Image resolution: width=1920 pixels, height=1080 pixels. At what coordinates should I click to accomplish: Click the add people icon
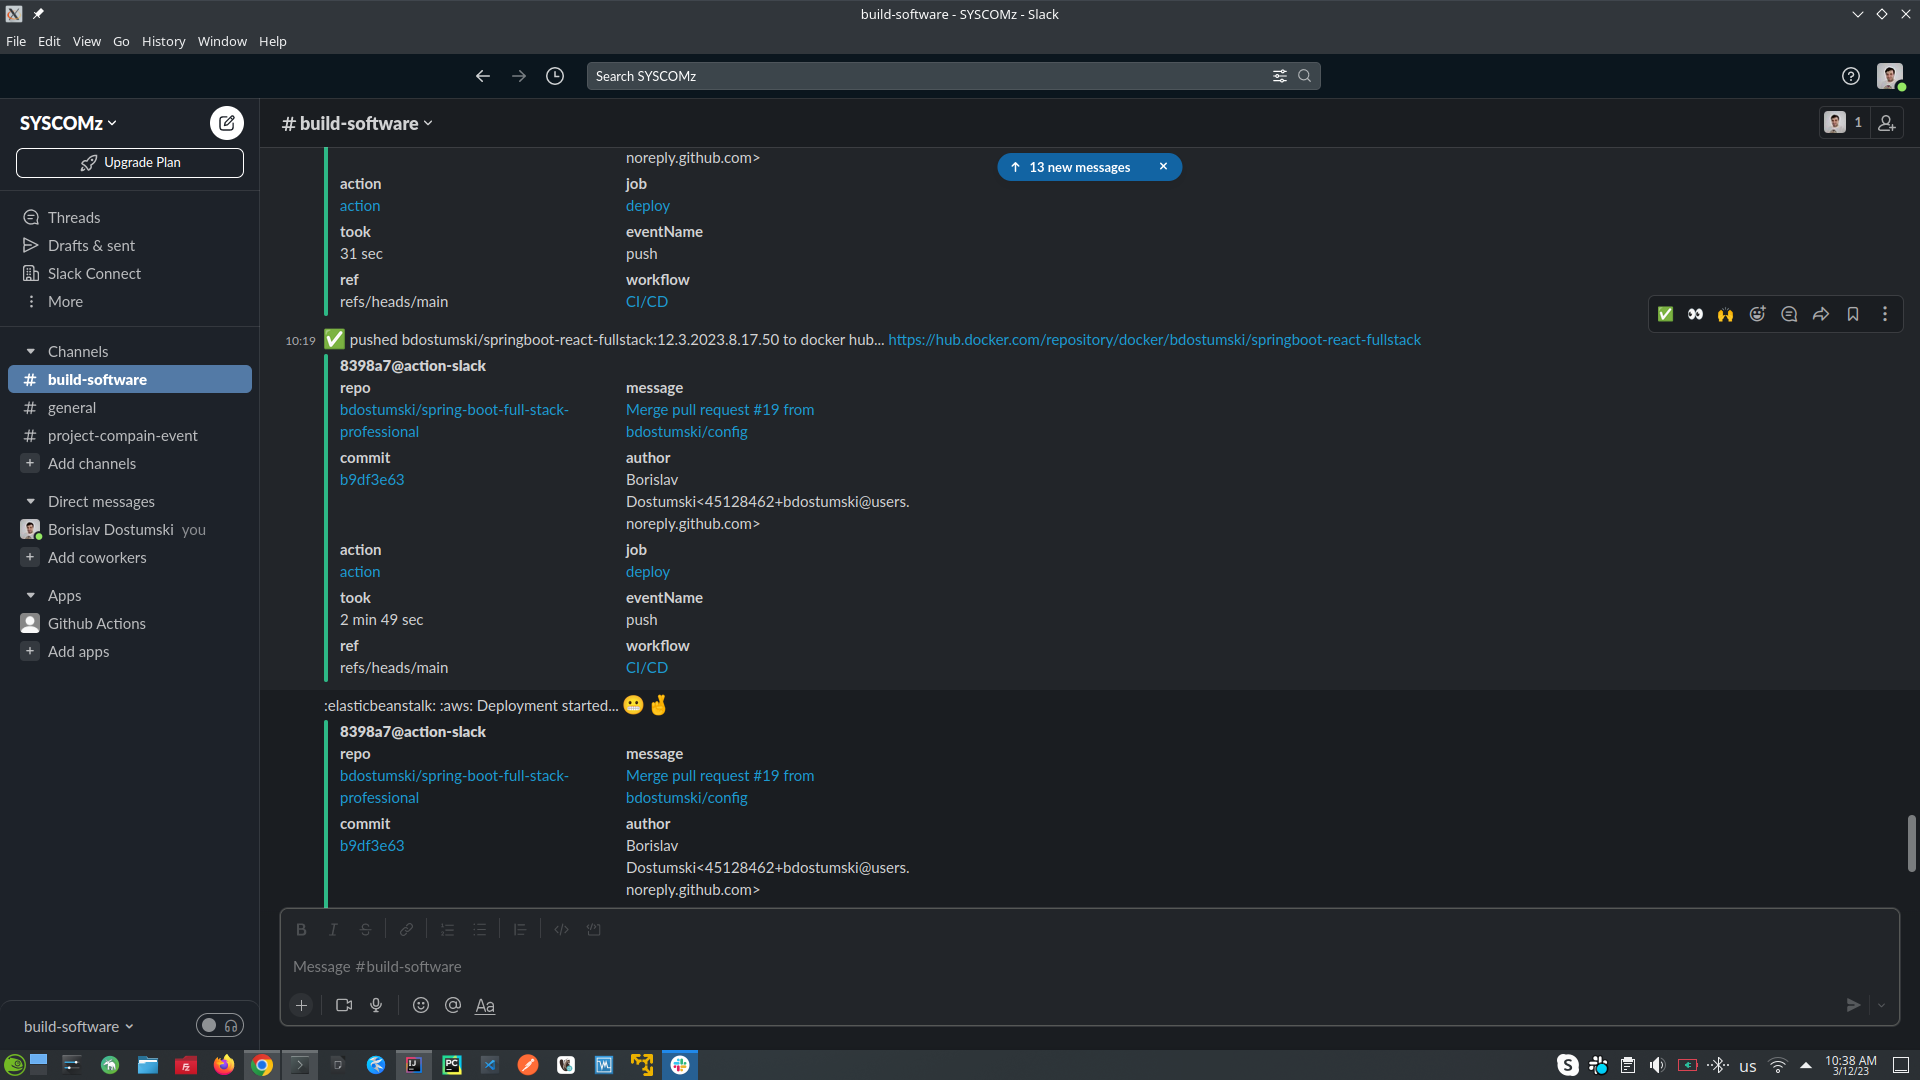(x=1886, y=123)
